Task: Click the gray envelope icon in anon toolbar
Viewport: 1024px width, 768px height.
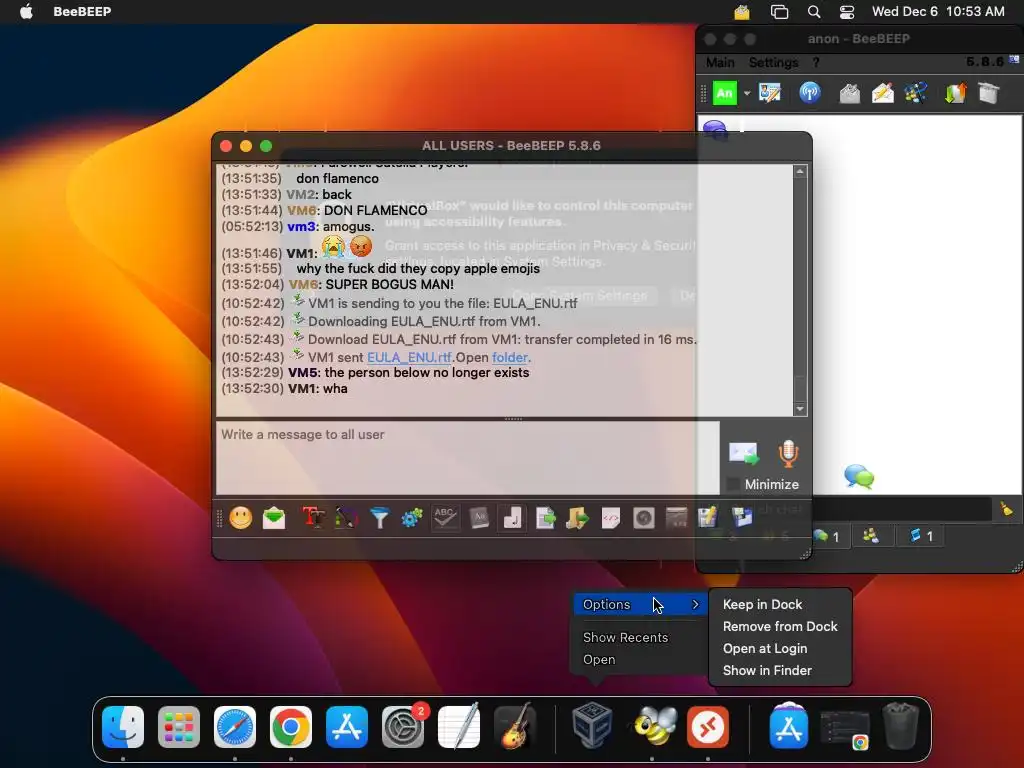Action: (x=849, y=93)
